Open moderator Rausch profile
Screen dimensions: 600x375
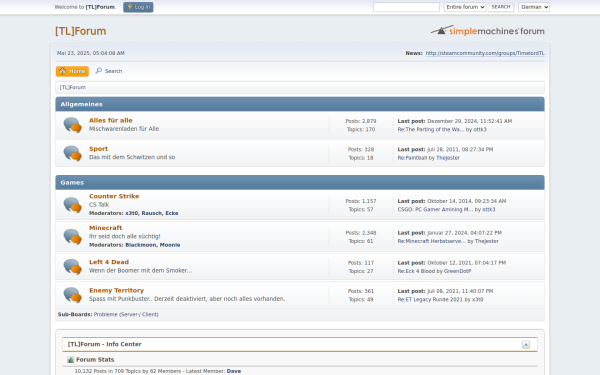pyautogui.click(x=152, y=213)
